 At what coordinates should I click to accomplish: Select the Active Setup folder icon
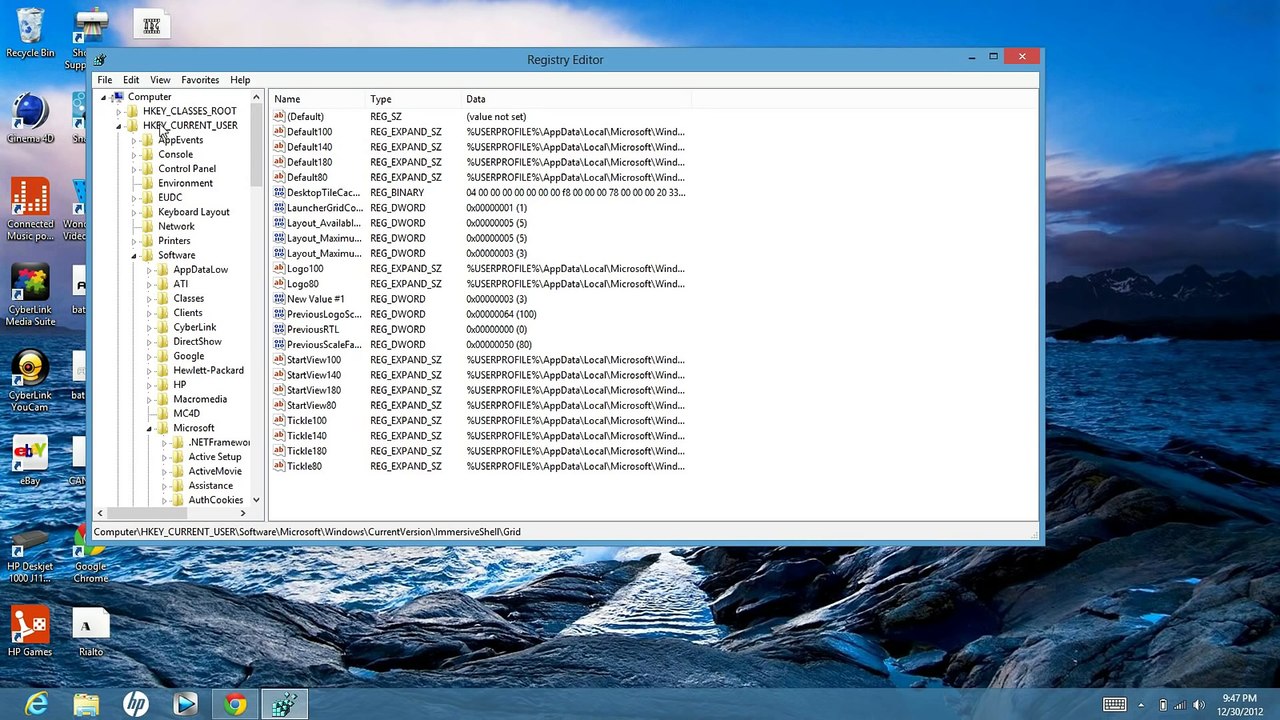178,457
